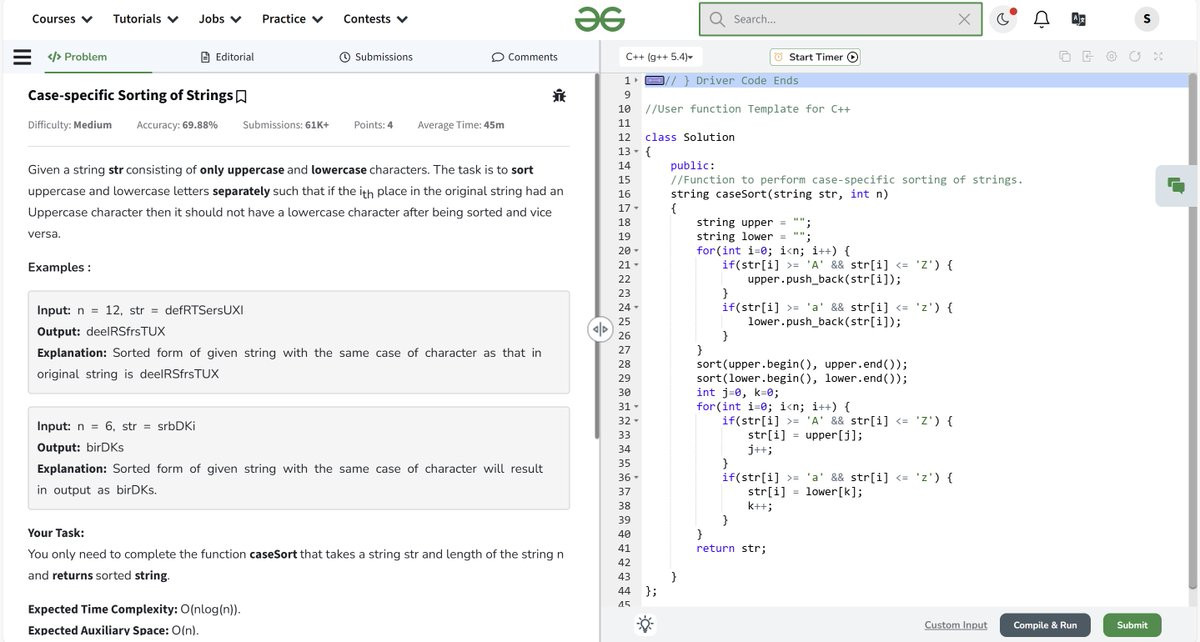The height and width of the screenshot is (642, 1200).
Task: Open user profile avatar S
Action: click(x=1146, y=19)
